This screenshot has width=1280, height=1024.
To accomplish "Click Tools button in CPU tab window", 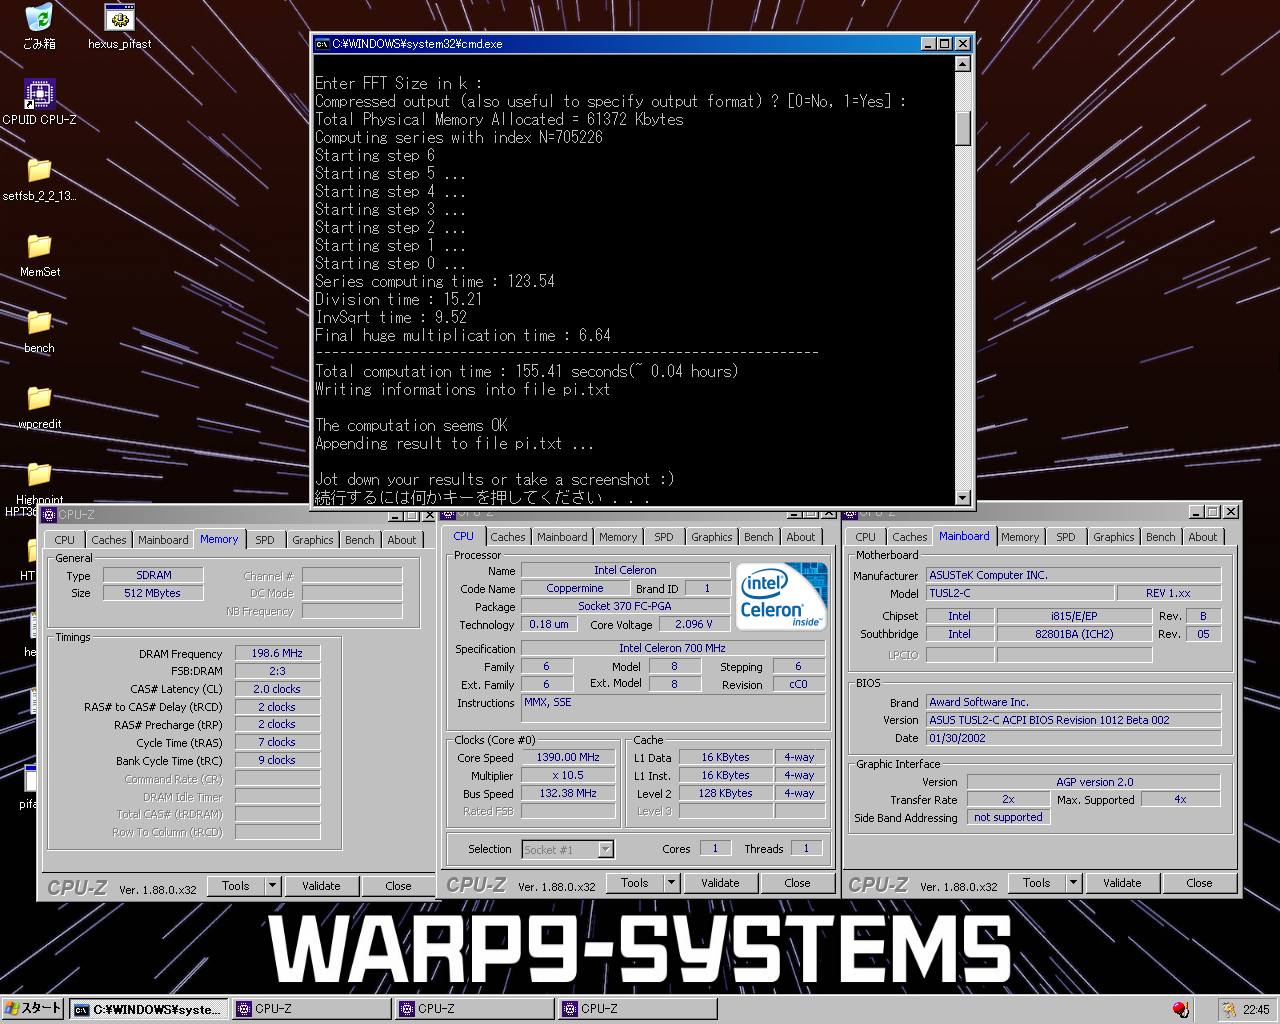I will point(635,883).
